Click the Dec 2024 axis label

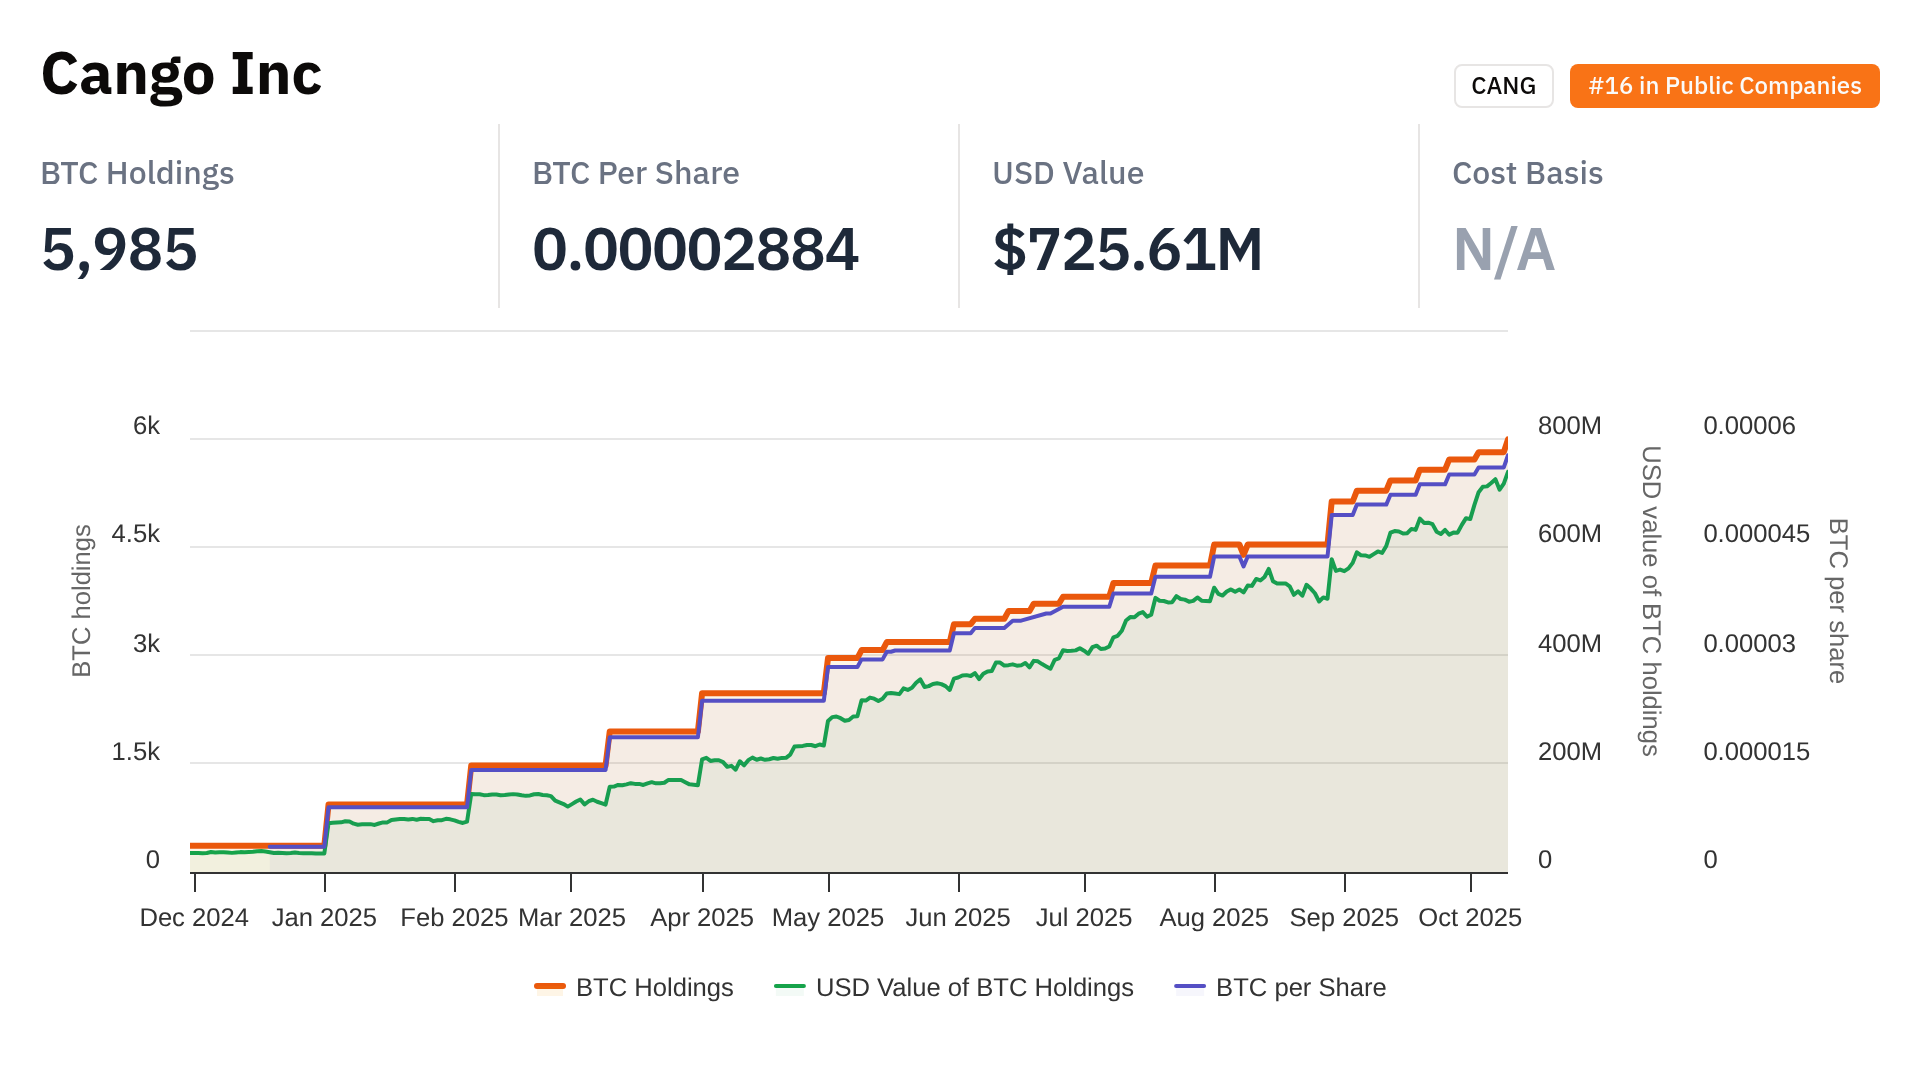pyautogui.click(x=194, y=917)
